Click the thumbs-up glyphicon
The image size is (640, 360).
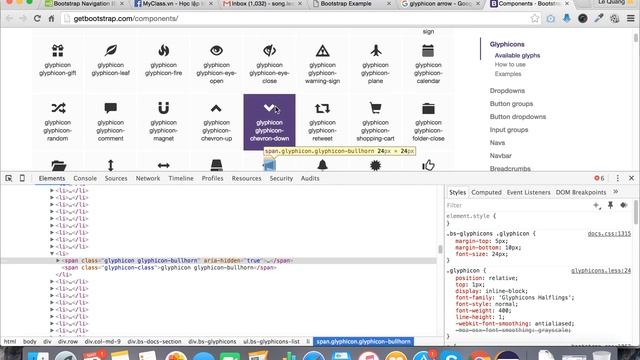[x=428, y=165]
